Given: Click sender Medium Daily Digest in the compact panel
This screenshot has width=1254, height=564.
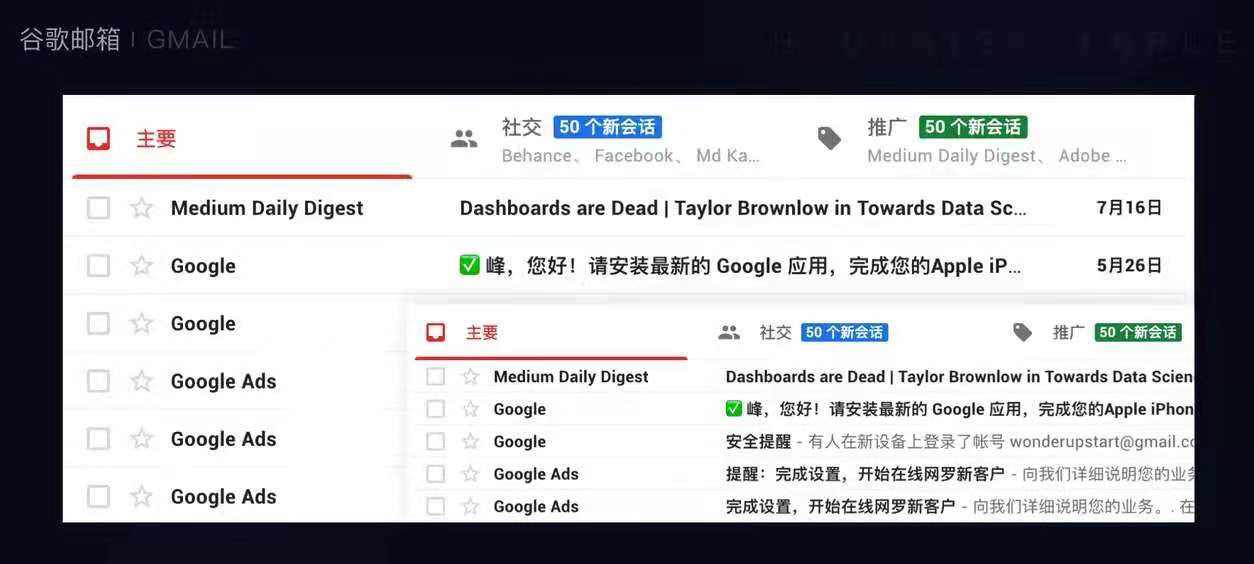Looking at the screenshot, I should pyautogui.click(x=571, y=377).
